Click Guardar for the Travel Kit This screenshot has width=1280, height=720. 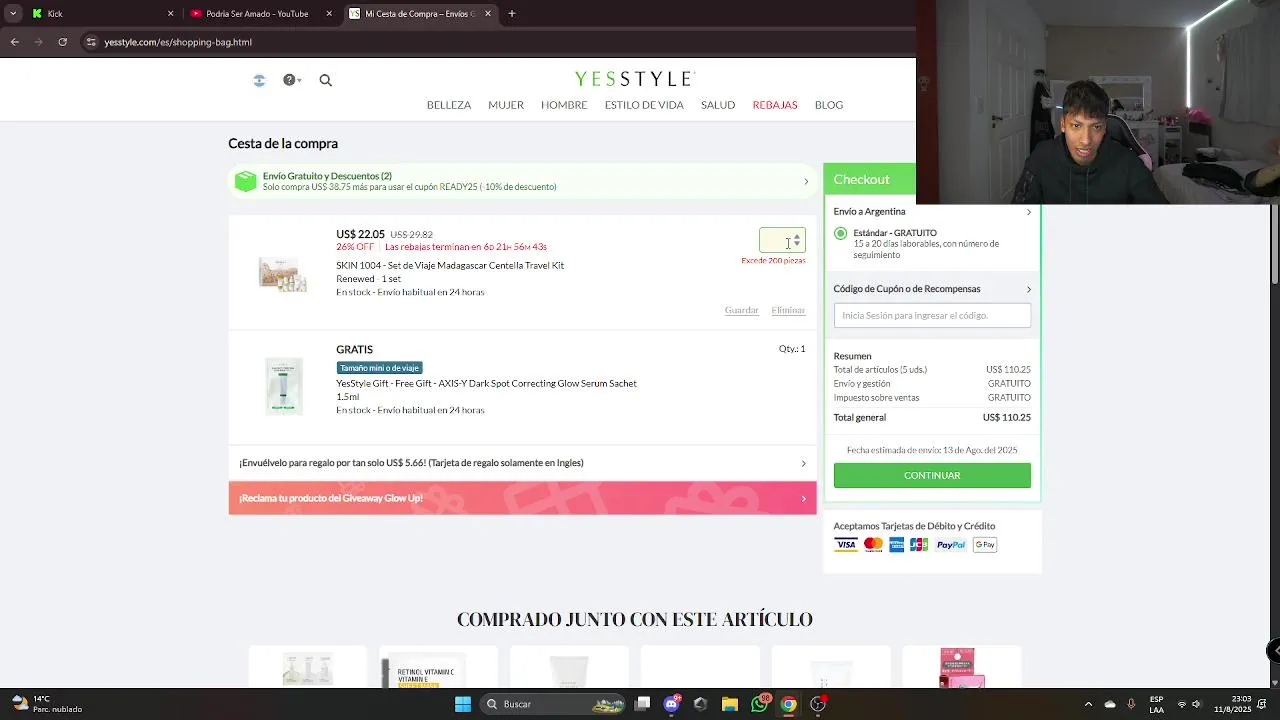click(x=742, y=310)
